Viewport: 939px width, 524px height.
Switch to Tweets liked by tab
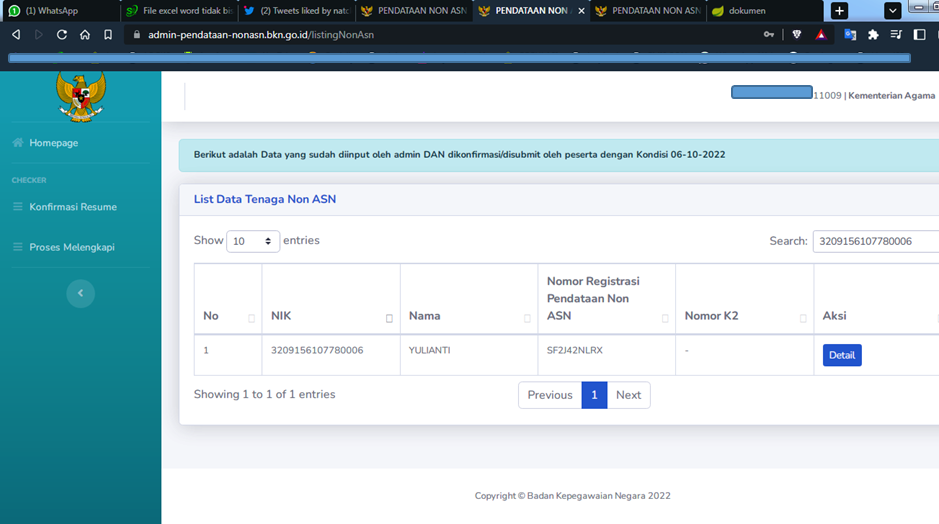click(x=297, y=11)
